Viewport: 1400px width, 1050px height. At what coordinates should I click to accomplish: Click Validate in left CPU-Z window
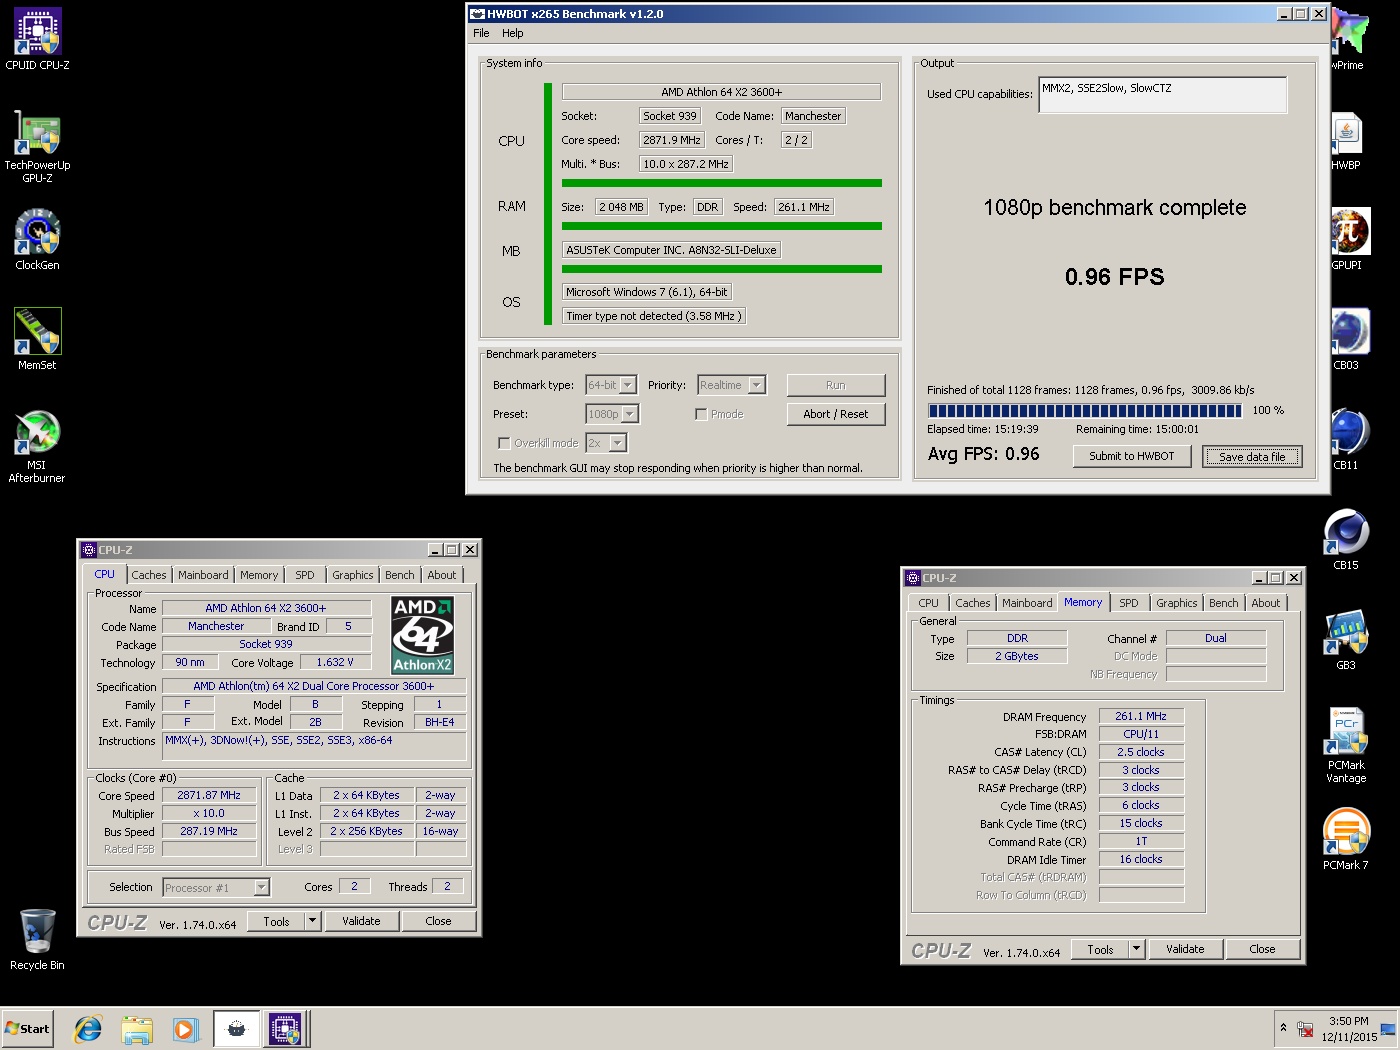point(361,921)
